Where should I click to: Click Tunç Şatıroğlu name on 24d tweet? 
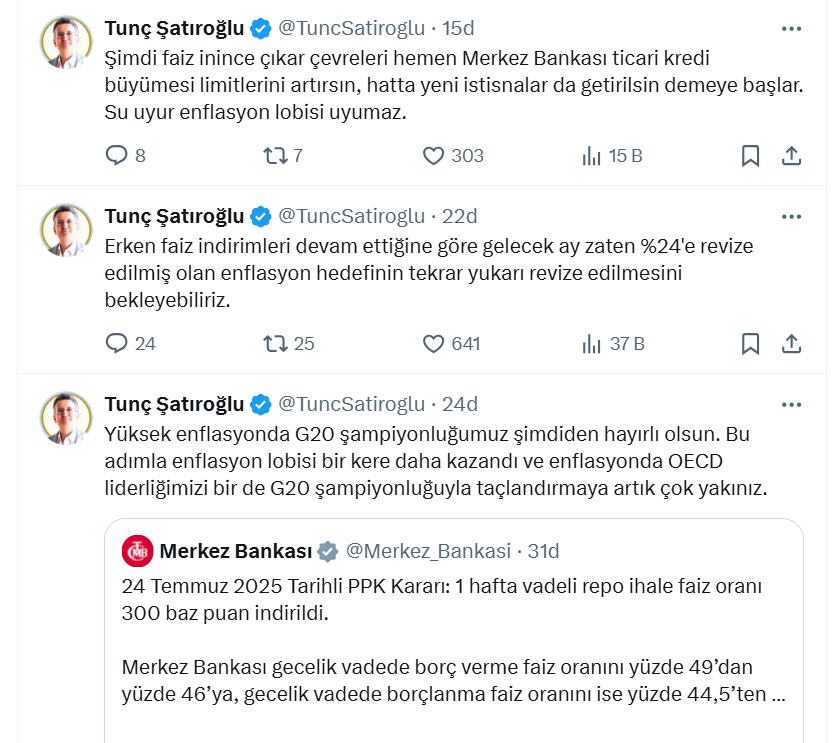point(174,404)
